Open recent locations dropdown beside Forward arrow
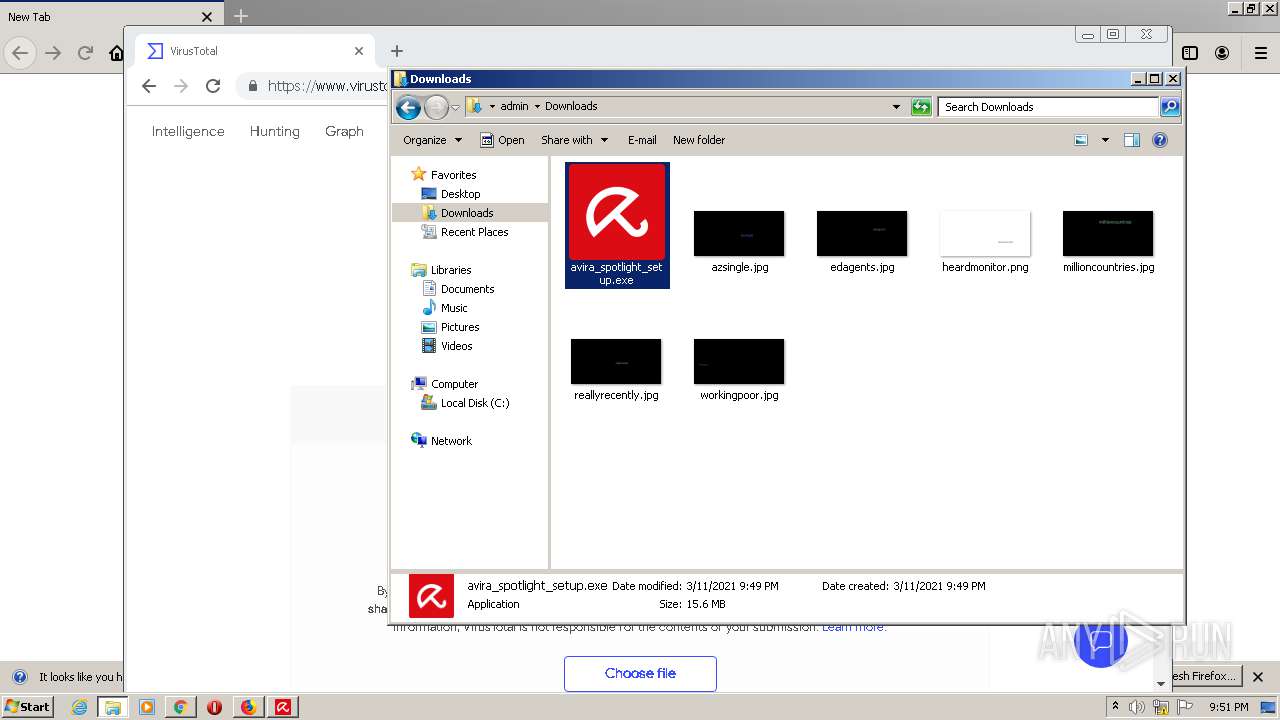This screenshot has height=720, width=1280. 456,107
